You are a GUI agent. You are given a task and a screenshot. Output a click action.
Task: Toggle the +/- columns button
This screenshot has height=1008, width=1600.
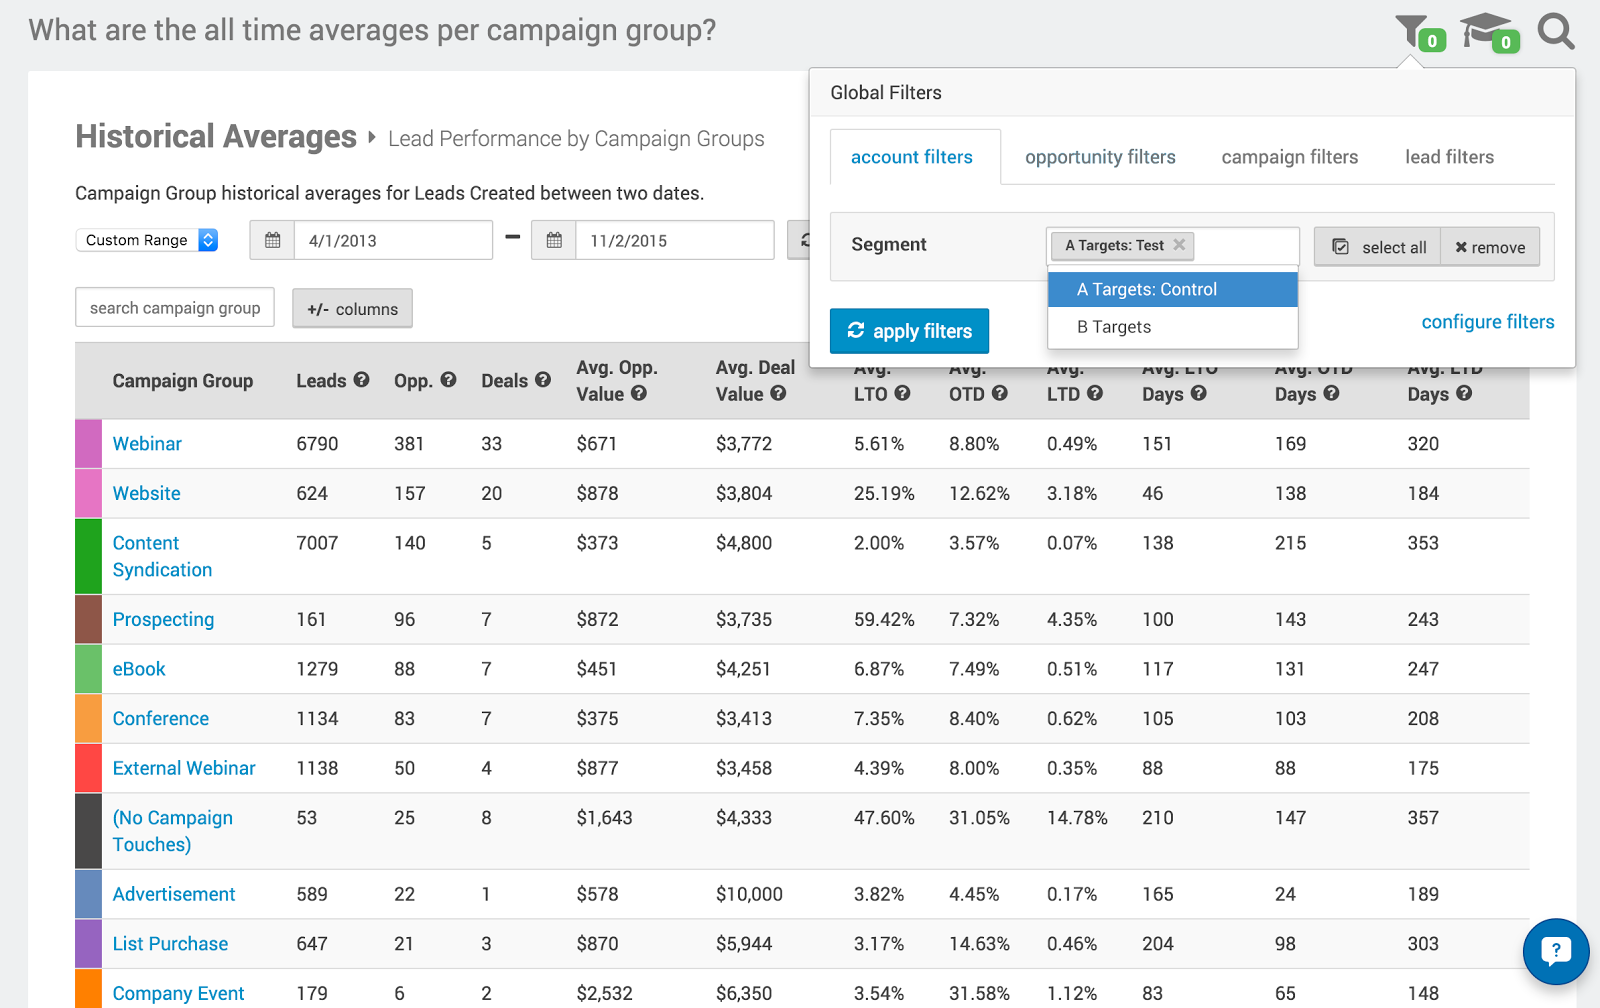click(x=352, y=309)
